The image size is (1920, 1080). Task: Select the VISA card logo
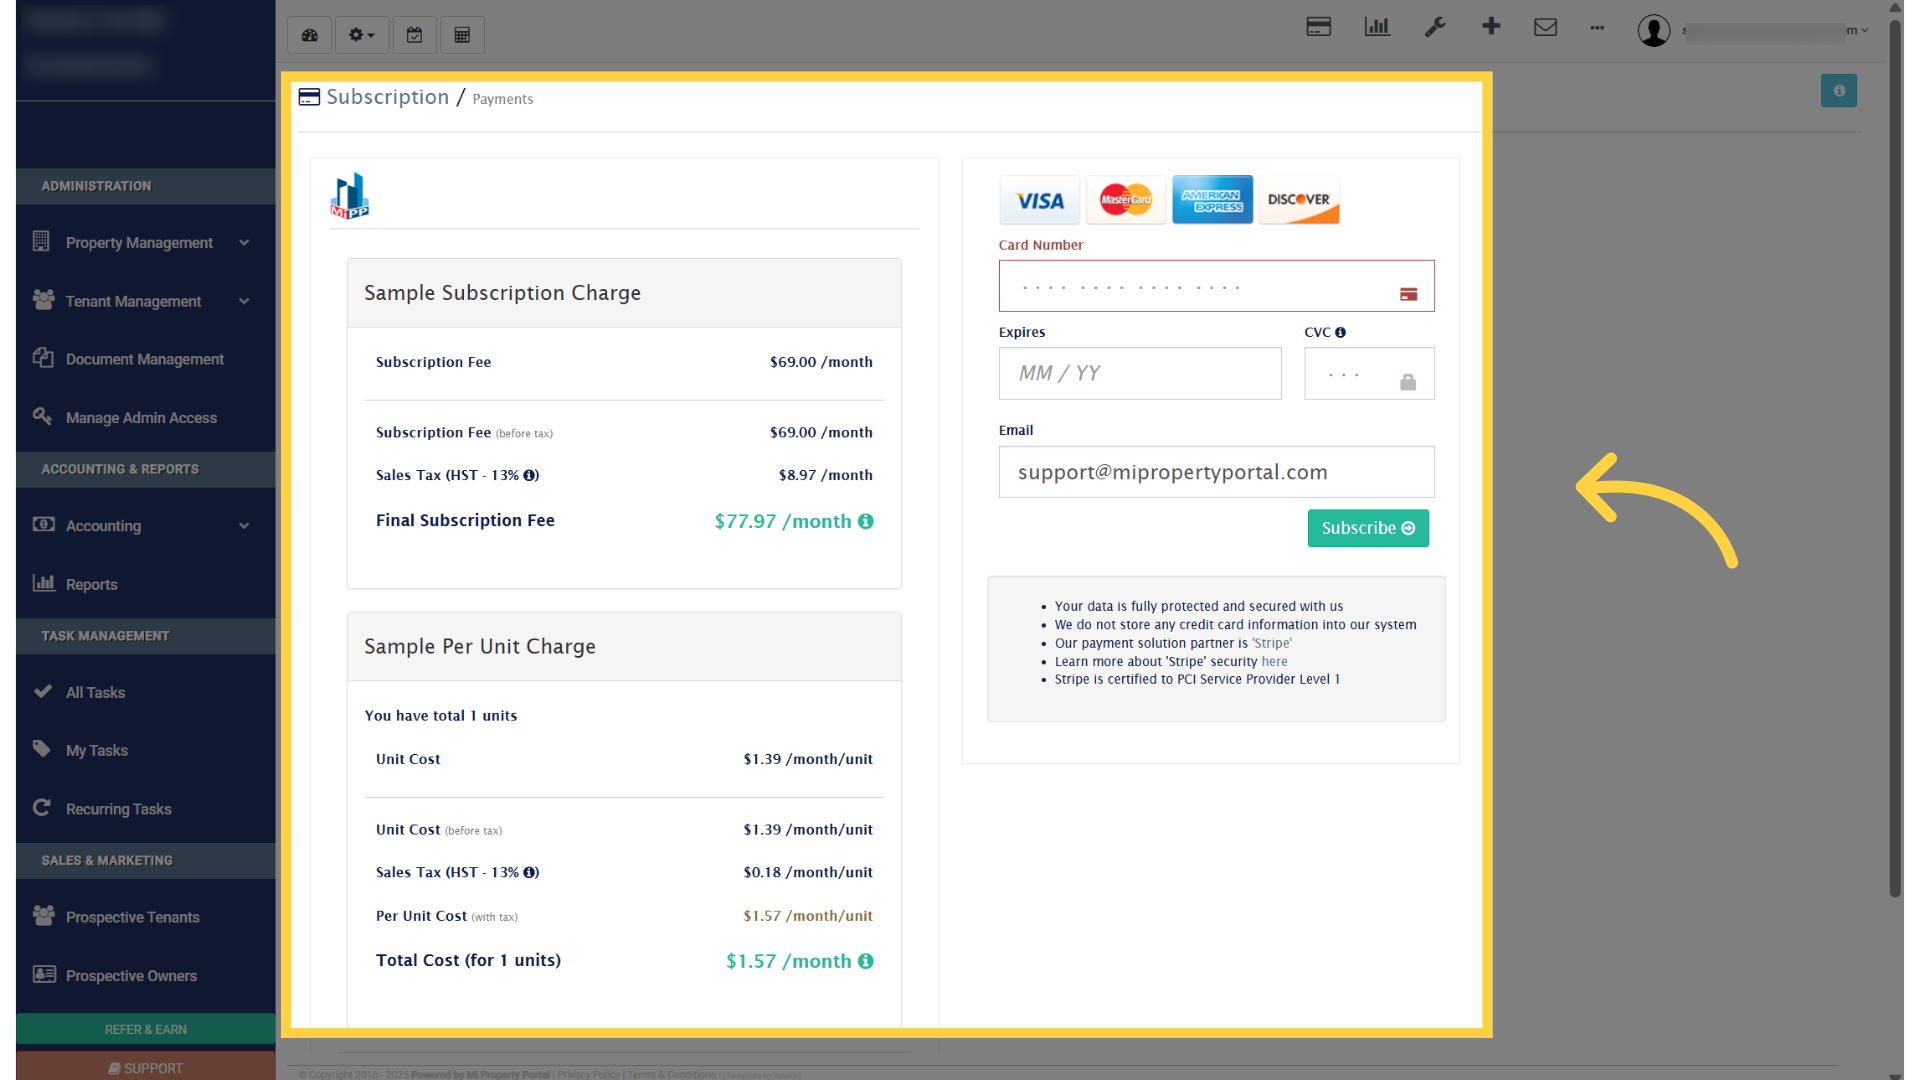coord(1039,199)
